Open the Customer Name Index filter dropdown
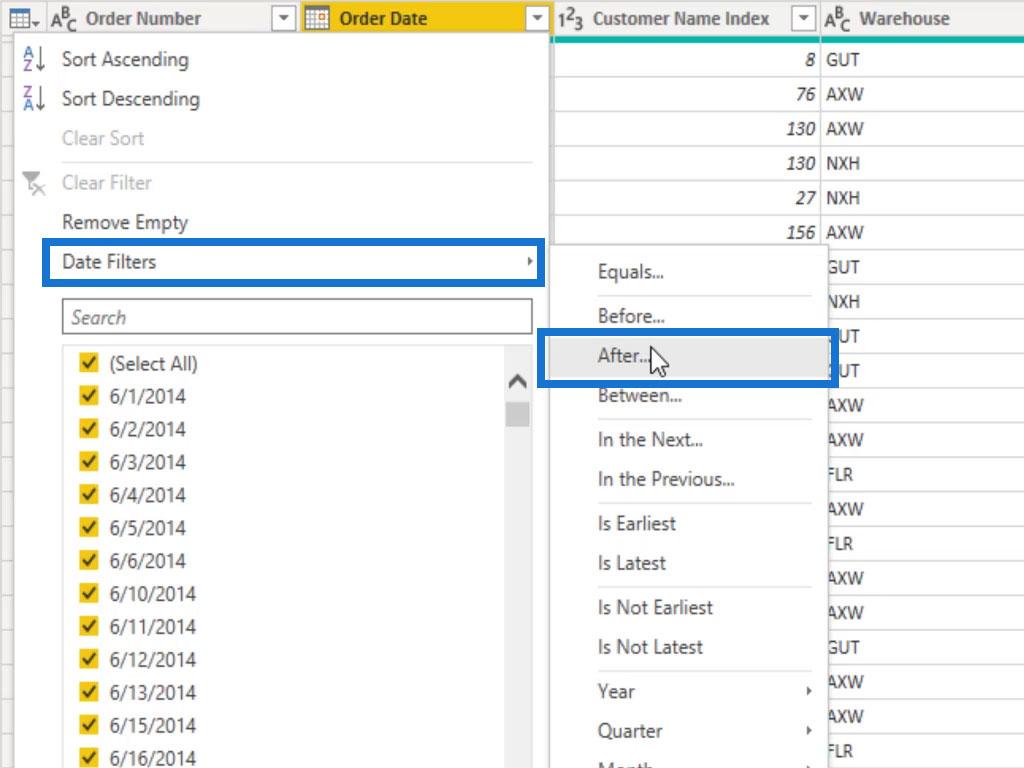The width and height of the screenshot is (1024, 768). click(803, 18)
